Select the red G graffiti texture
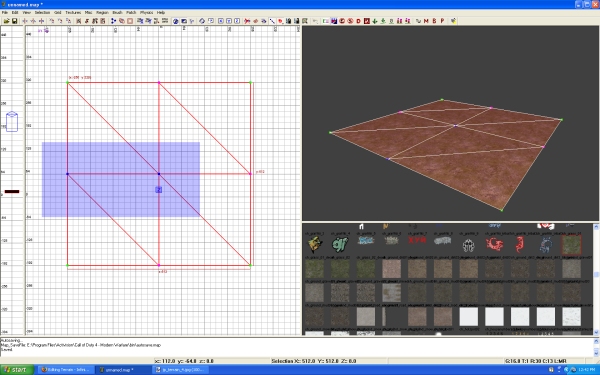This screenshot has height=375, width=600. click(494, 244)
